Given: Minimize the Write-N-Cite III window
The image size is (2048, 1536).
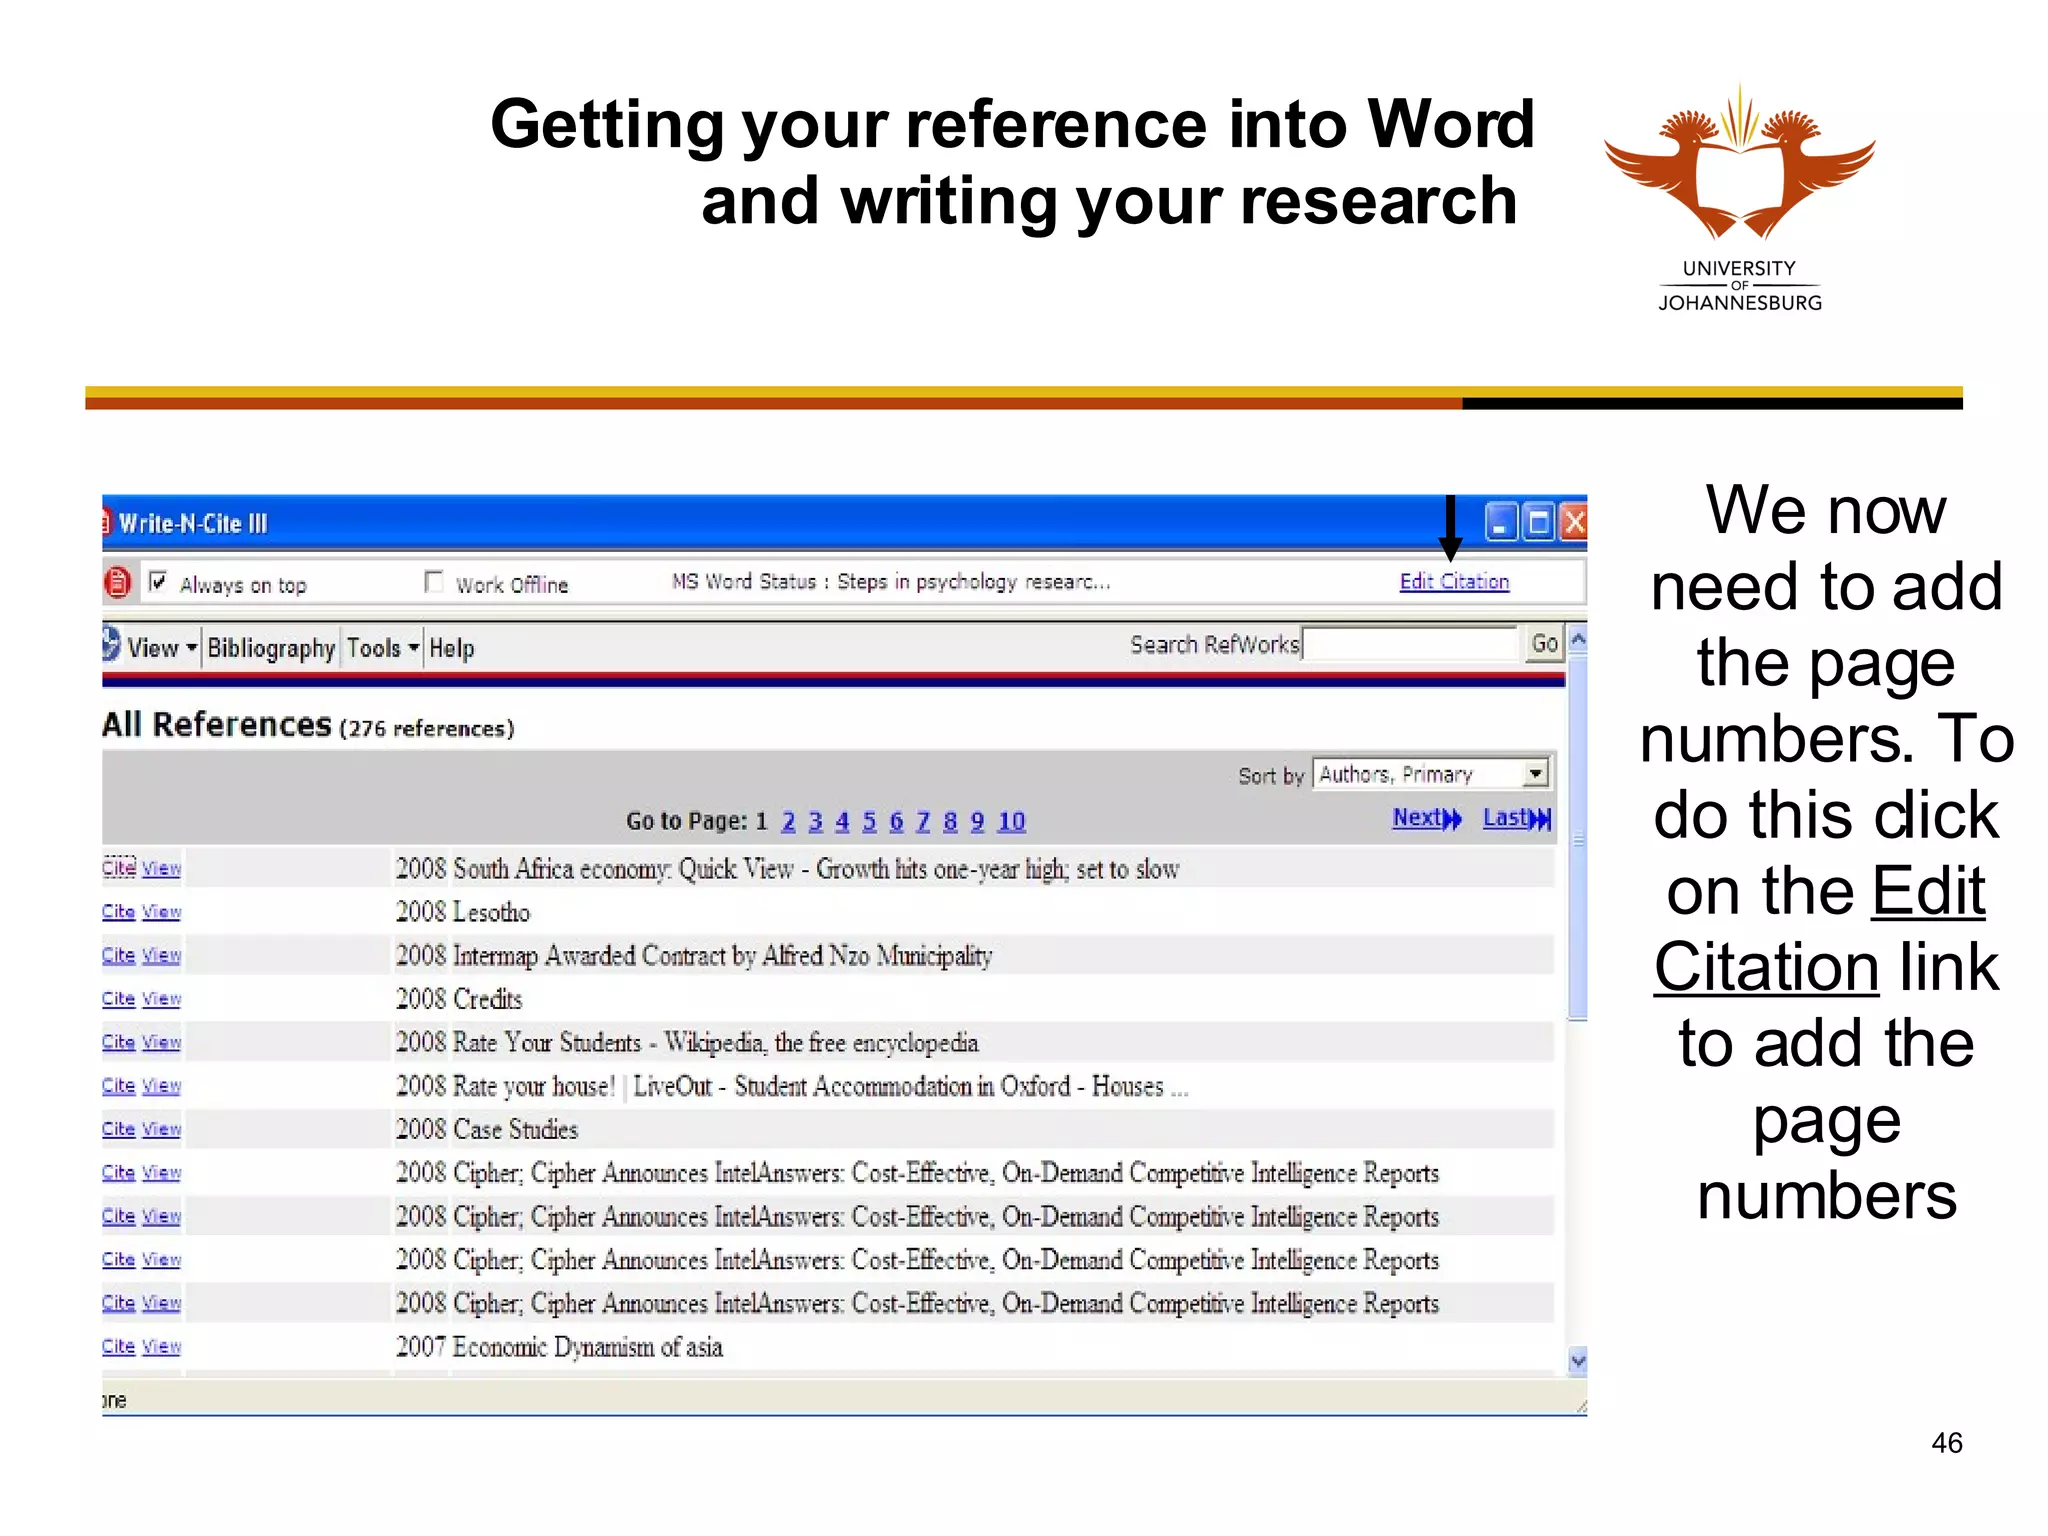Looking at the screenshot, I should [x=1500, y=522].
